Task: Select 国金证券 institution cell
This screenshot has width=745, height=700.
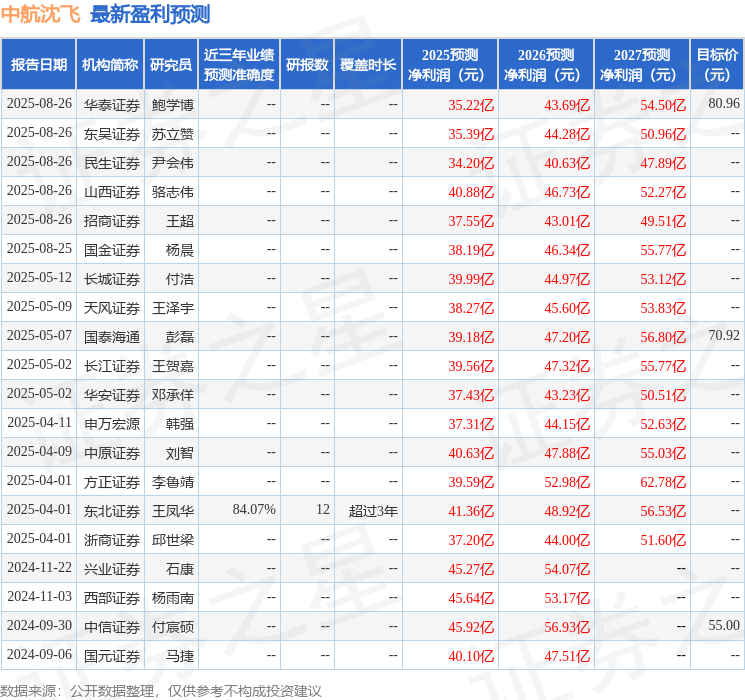Action: (x=112, y=250)
